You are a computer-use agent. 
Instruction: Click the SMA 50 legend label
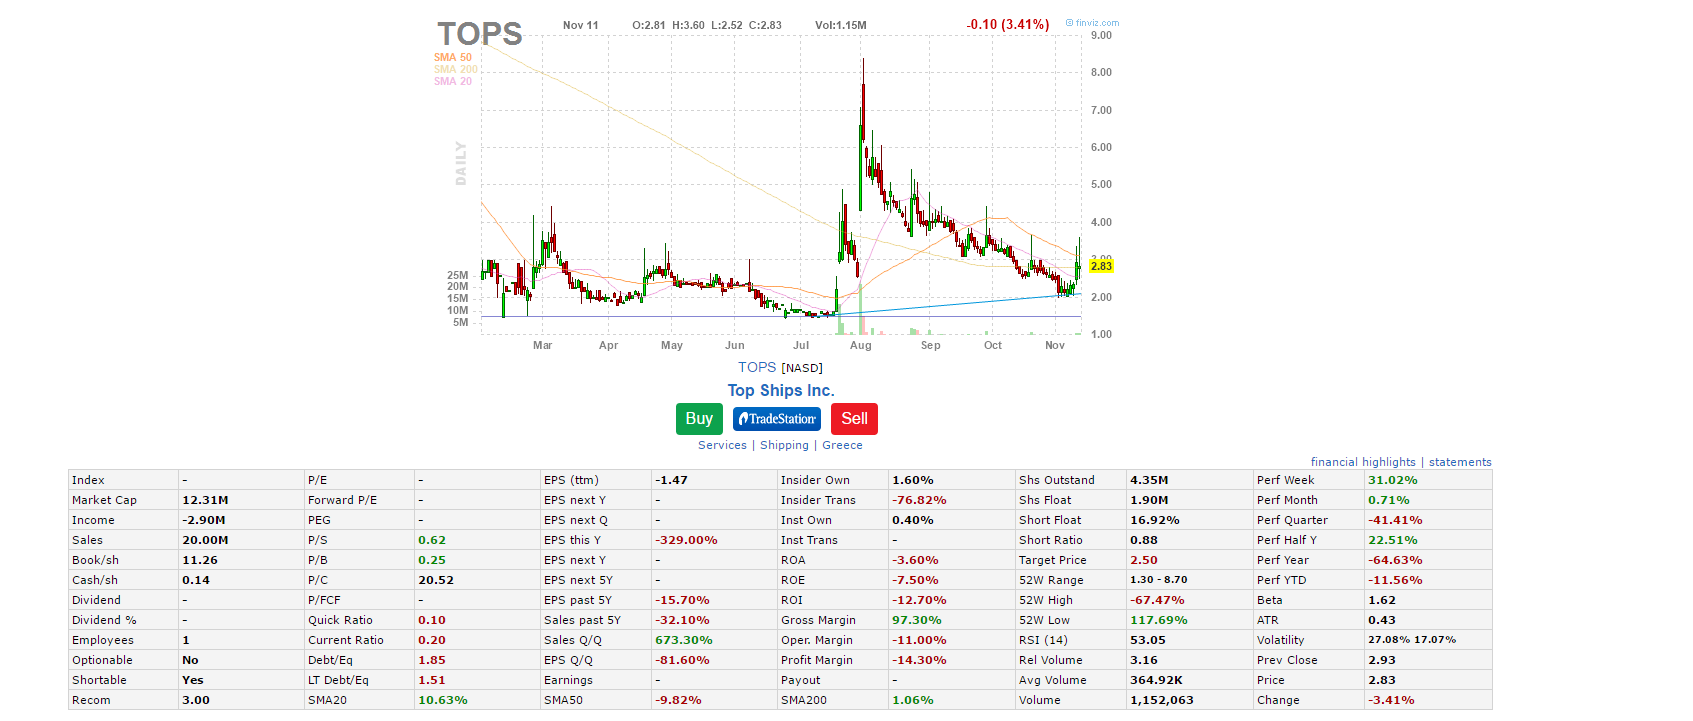click(x=453, y=58)
